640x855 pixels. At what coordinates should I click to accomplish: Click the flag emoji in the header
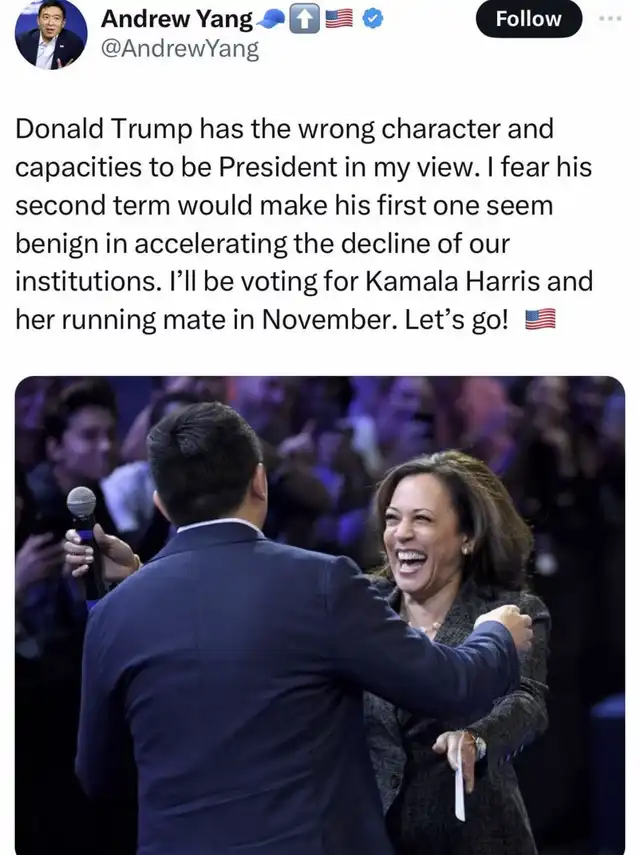(339, 20)
